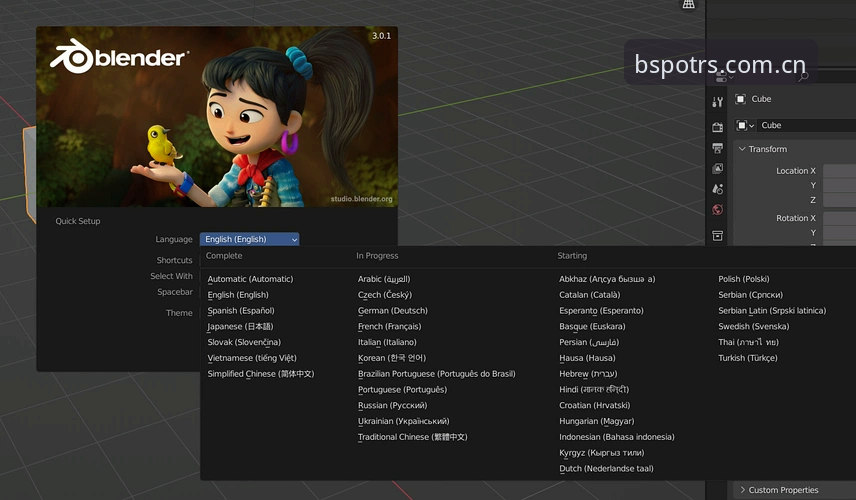Choose Turkish (Türkçe) language
The height and width of the screenshot is (500, 856).
pos(747,358)
